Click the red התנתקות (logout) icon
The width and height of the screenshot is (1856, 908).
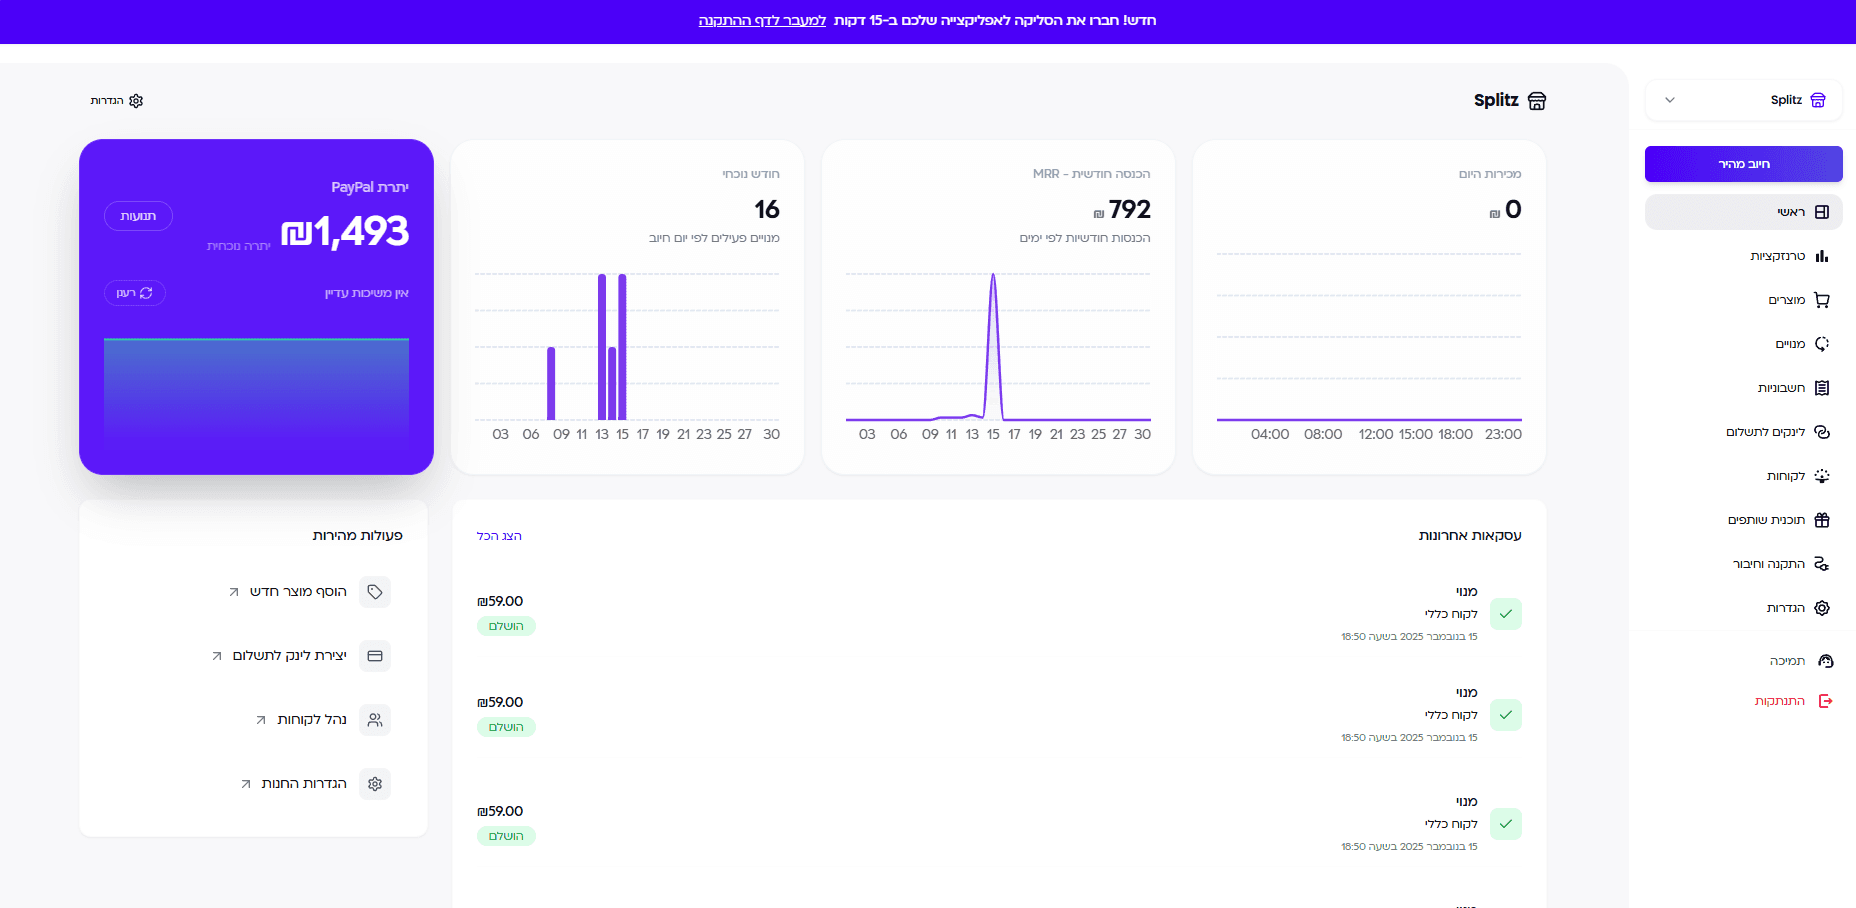click(1825, 701)
